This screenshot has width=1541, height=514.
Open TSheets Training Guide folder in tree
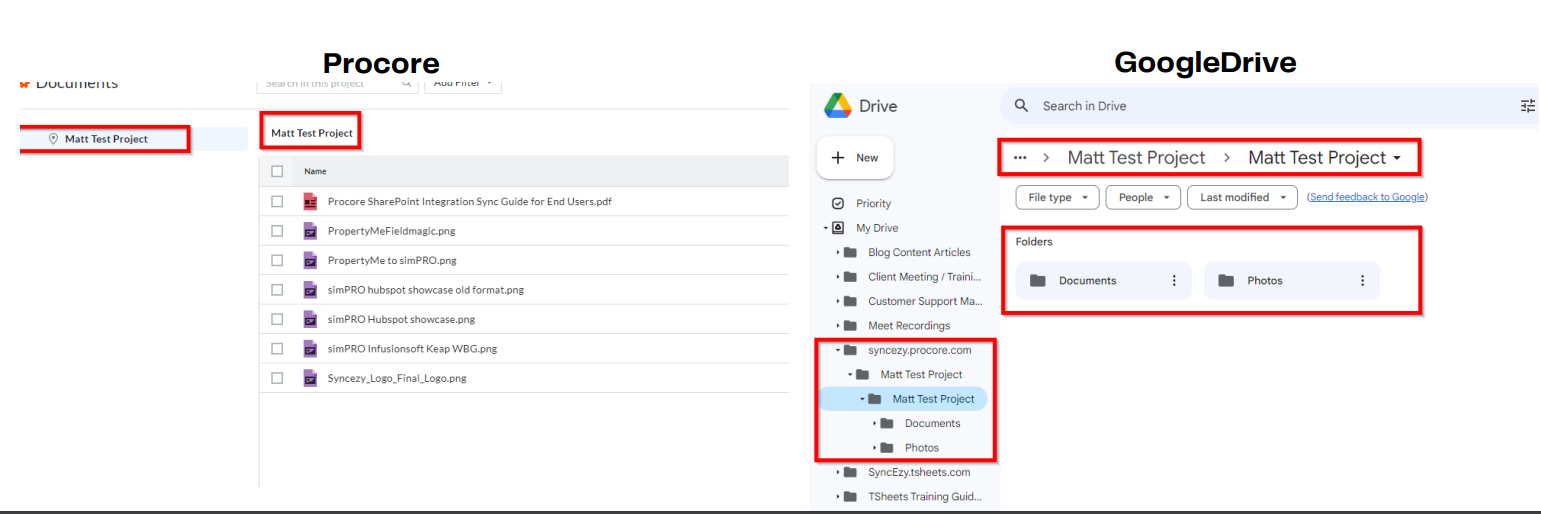[x=925, y=497]
